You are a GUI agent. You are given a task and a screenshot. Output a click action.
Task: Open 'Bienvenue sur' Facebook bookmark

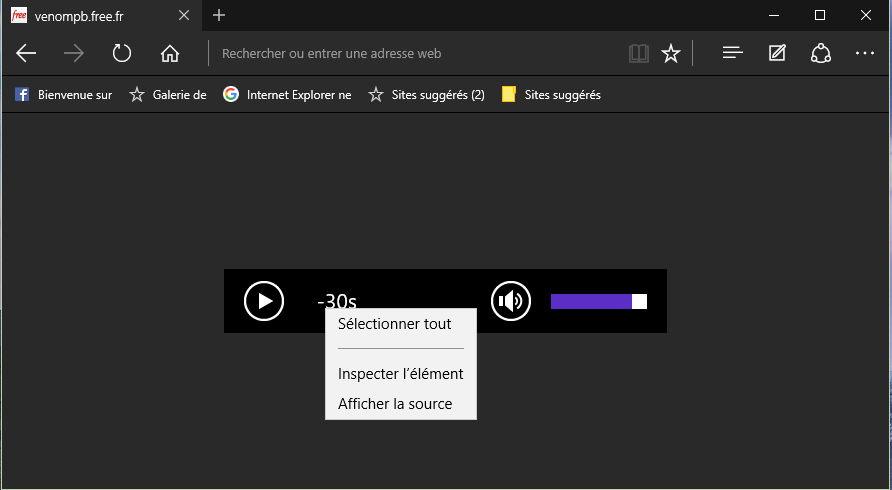coord(63,95)
